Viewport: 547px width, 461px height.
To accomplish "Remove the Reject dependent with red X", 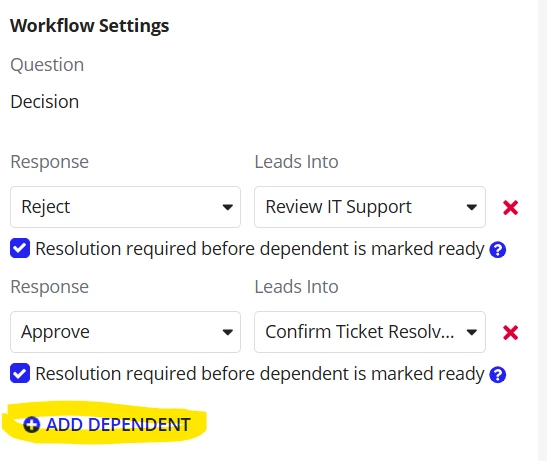I will click(x=510, y=208).
